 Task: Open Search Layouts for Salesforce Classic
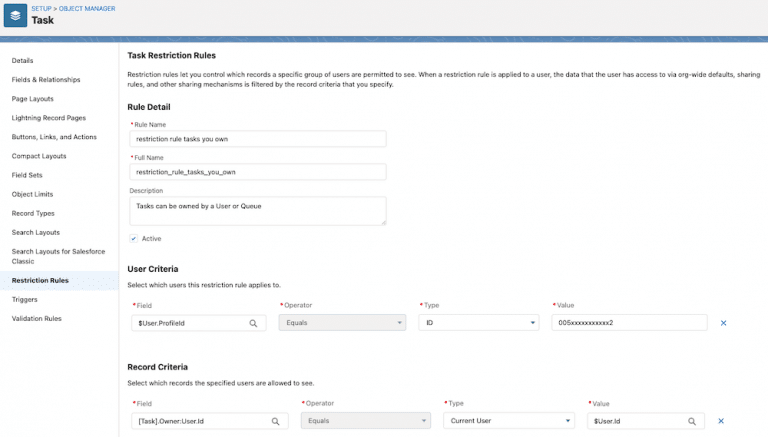click(58, 256)
